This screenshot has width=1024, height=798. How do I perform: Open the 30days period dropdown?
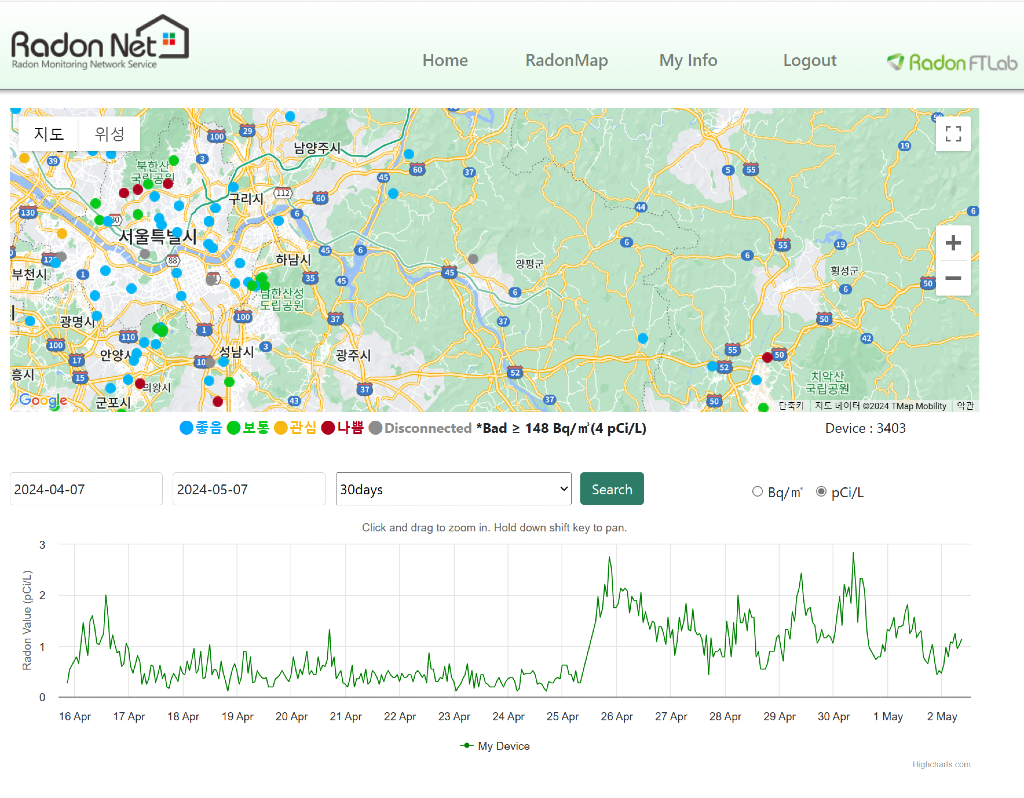[x=453, y=490]
